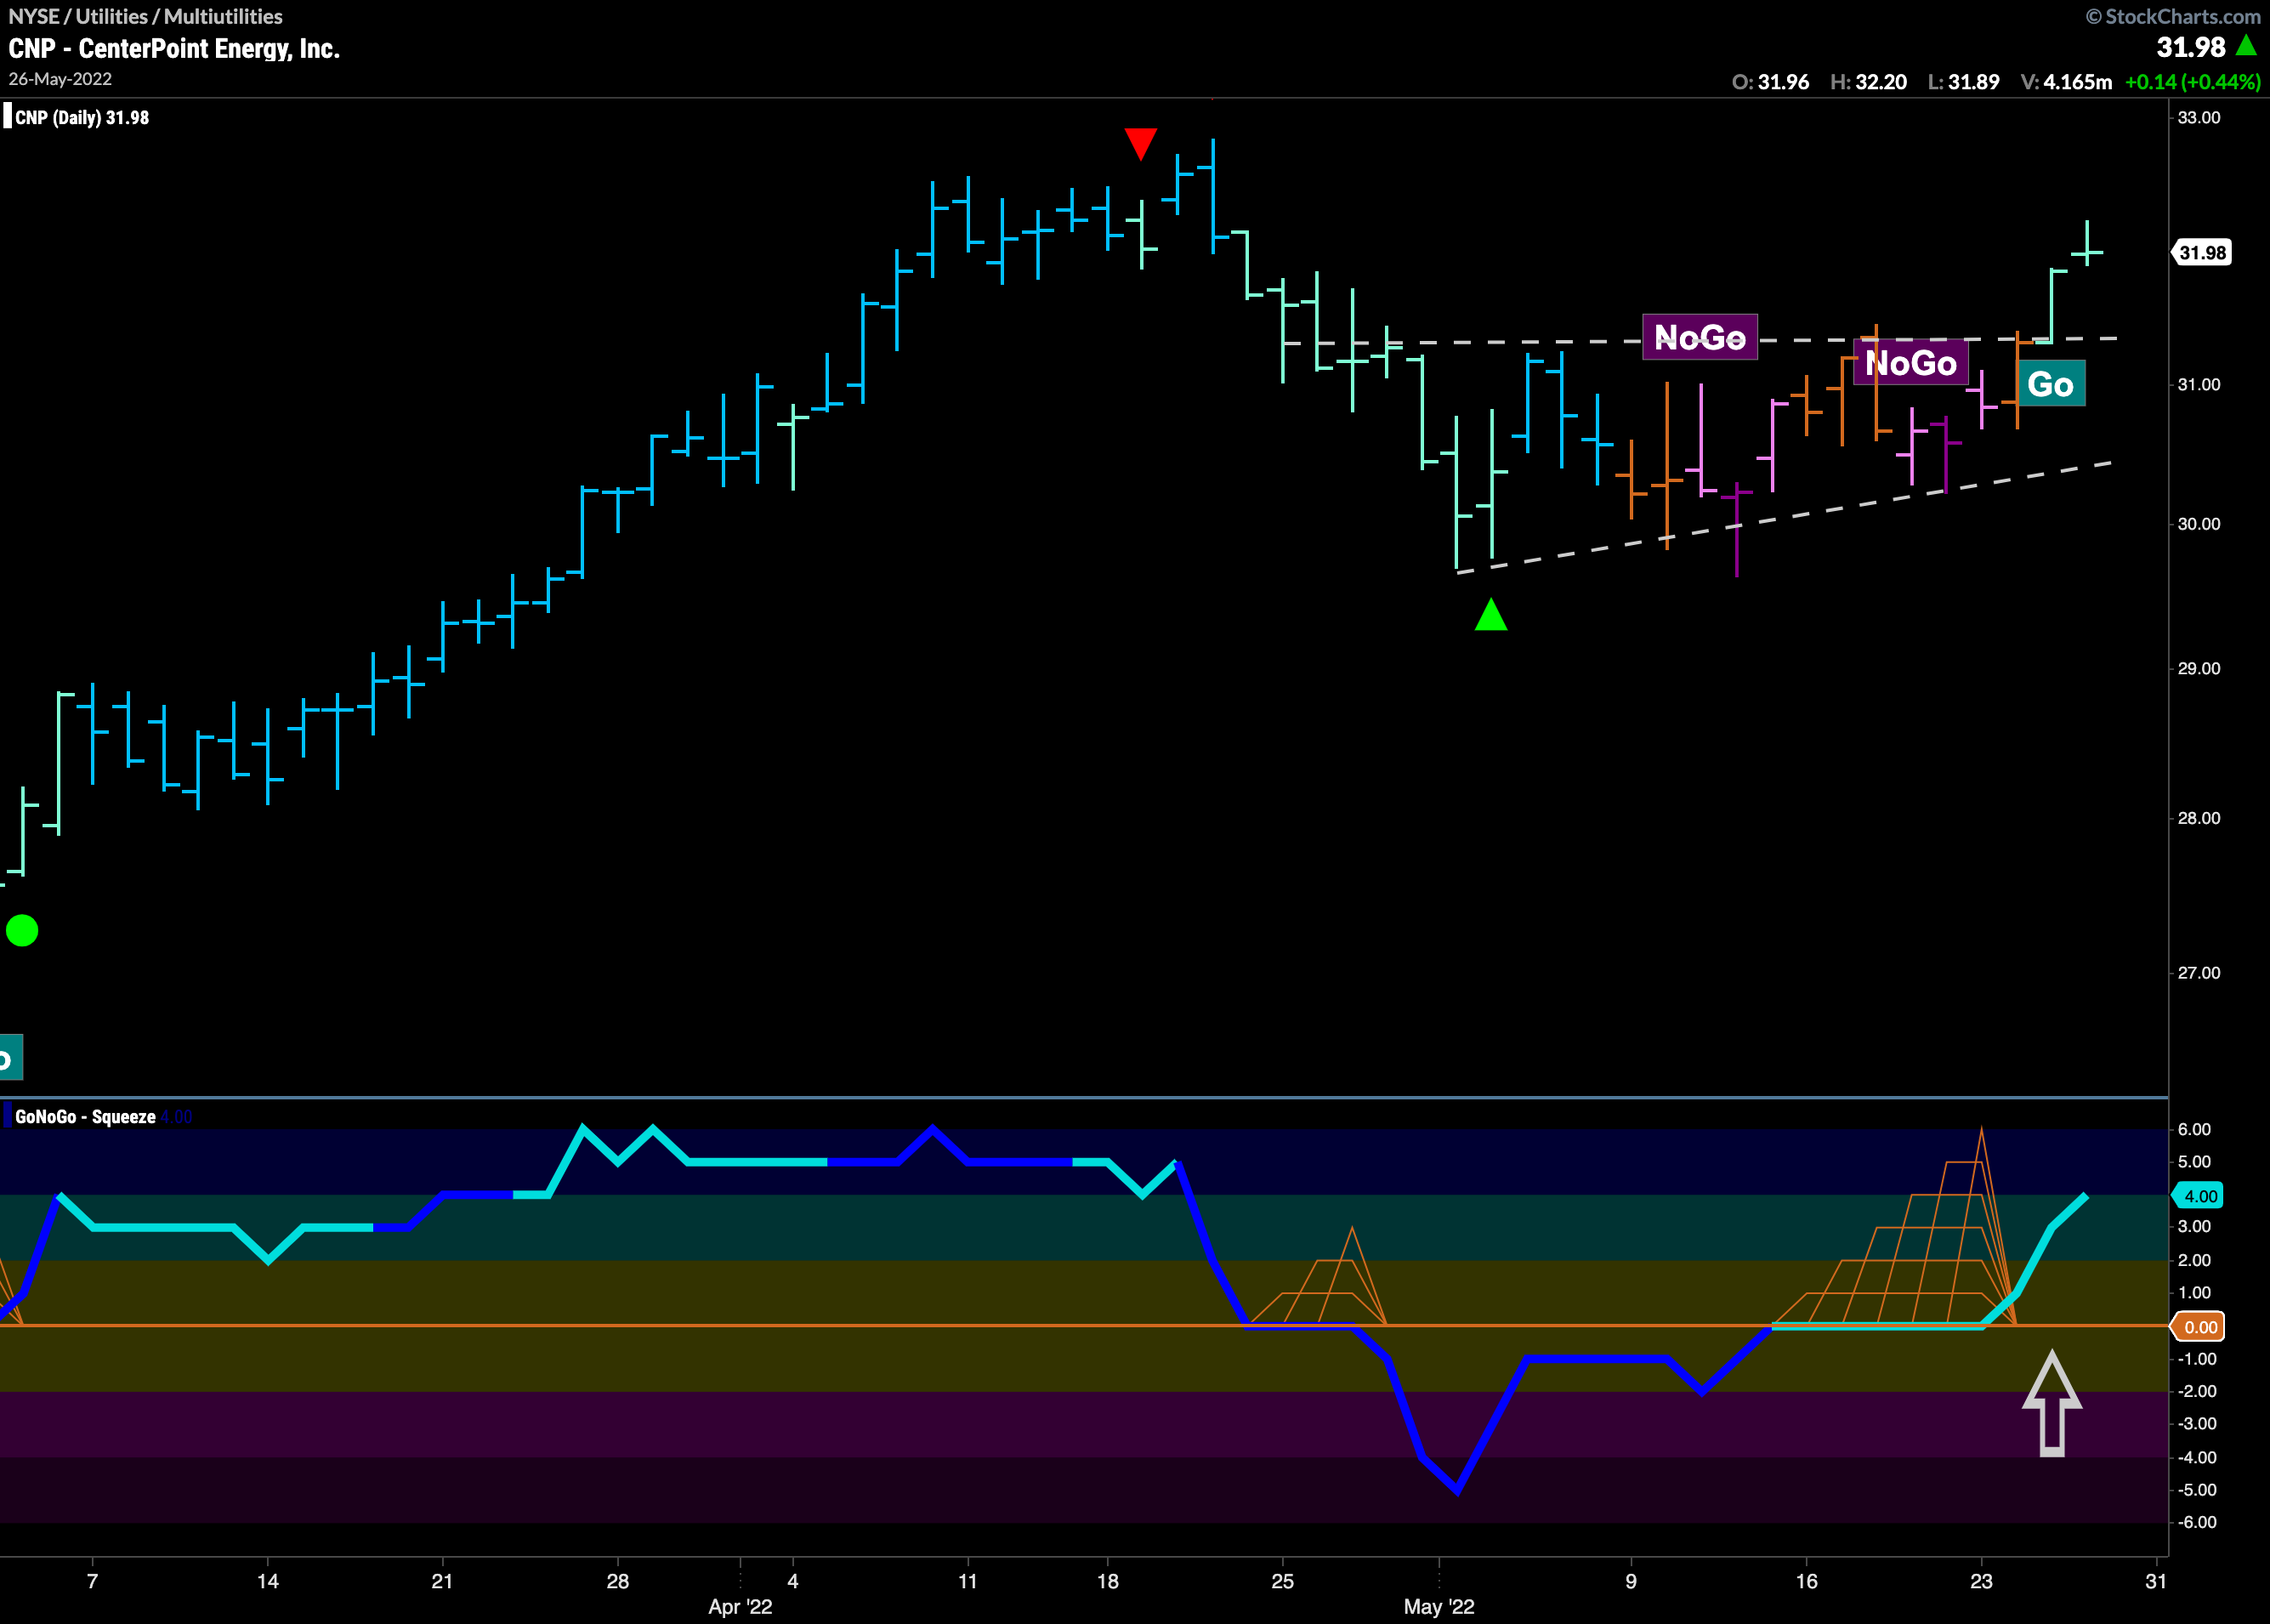Screen dimensions: 2270x1624
Task: Click the first purple NoGo label
Action: click(x=1700, y=337)
